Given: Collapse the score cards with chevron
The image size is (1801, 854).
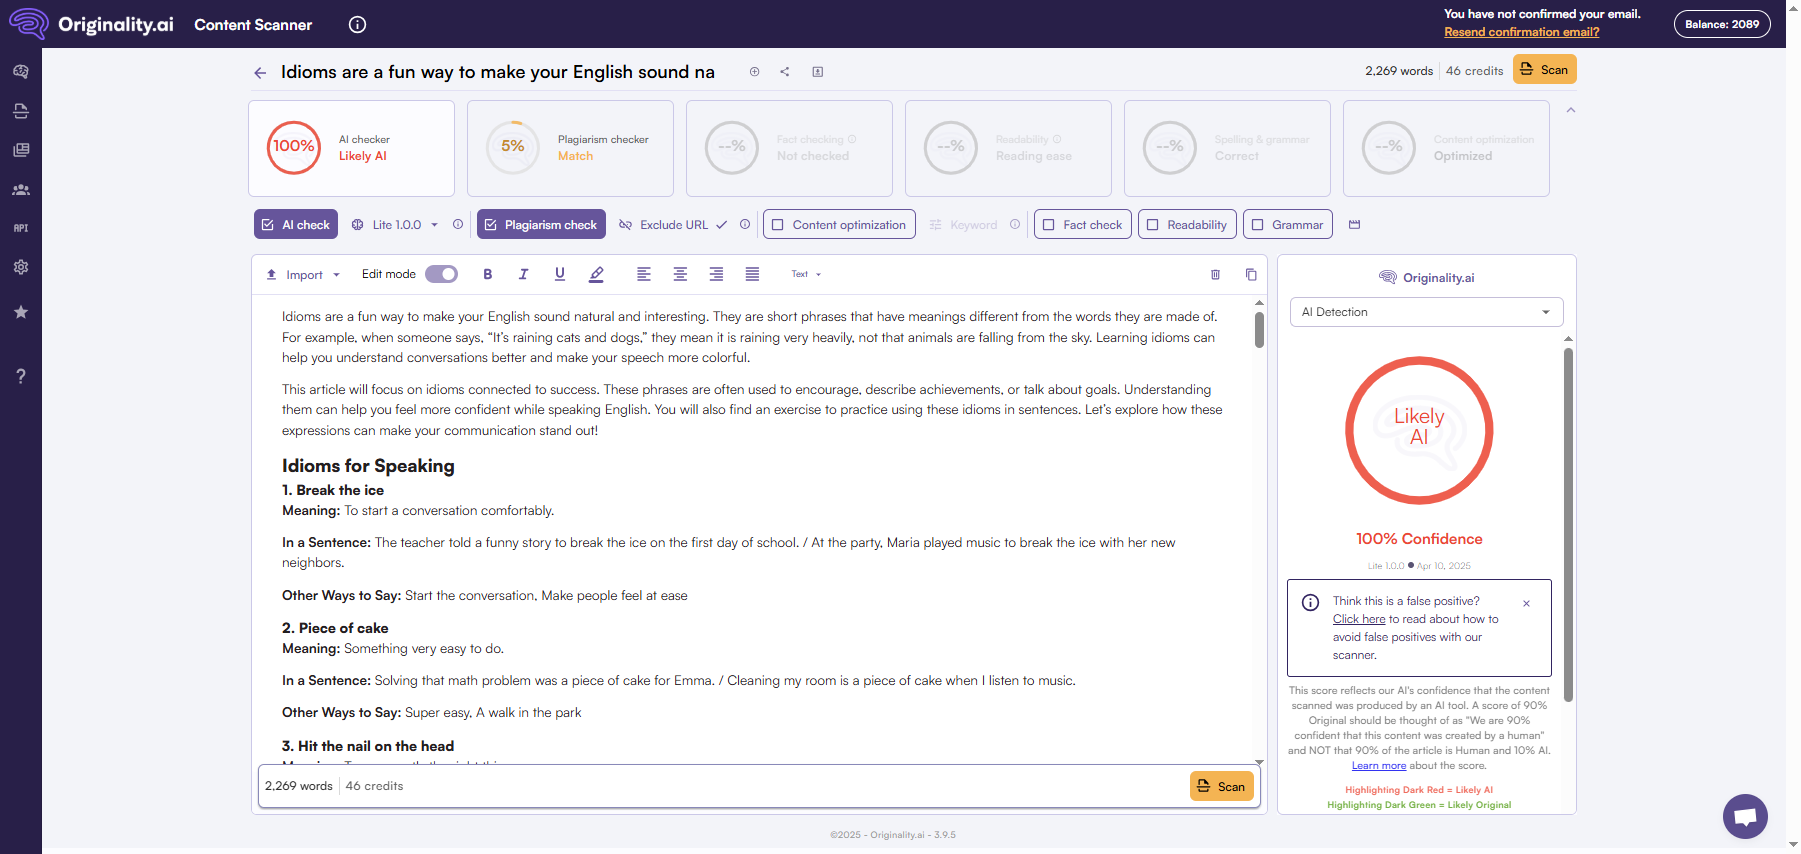Looking at the screenshot, I should point(1571,110).
